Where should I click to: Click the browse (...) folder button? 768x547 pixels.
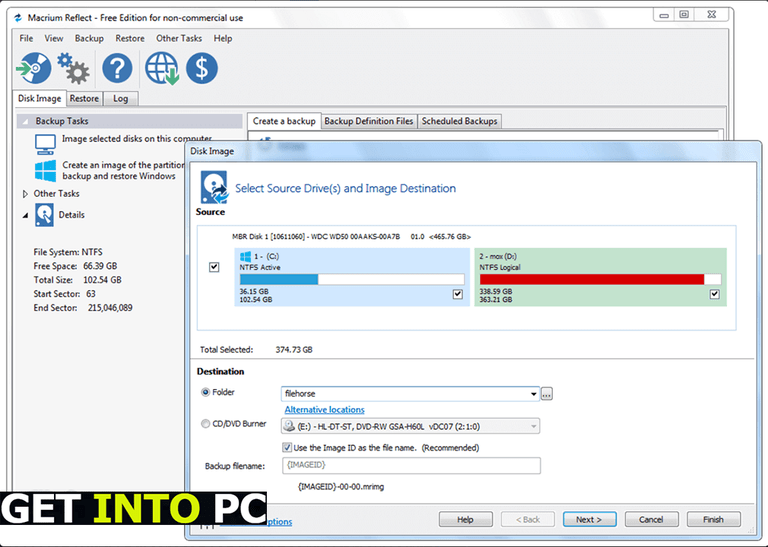click(547, 394)
